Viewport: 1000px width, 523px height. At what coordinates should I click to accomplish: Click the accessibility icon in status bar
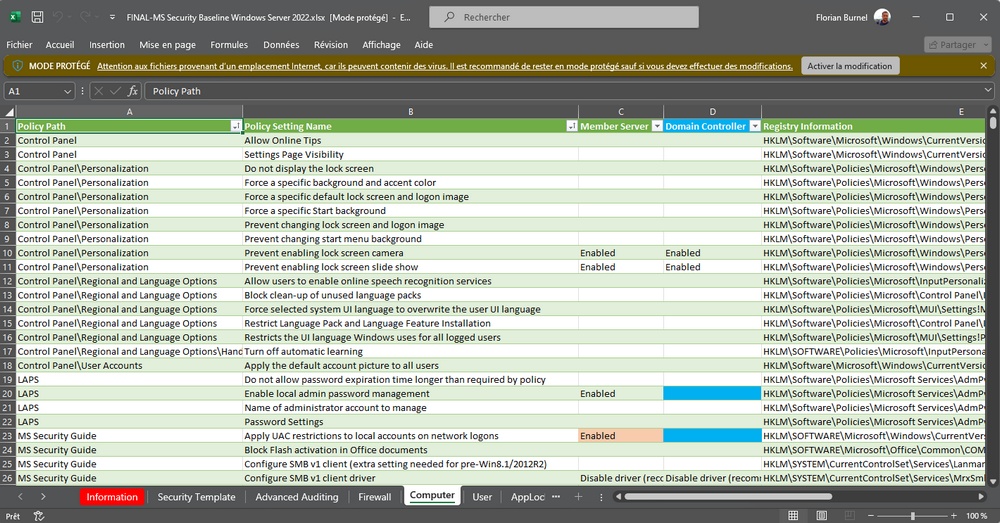(39, 516)
